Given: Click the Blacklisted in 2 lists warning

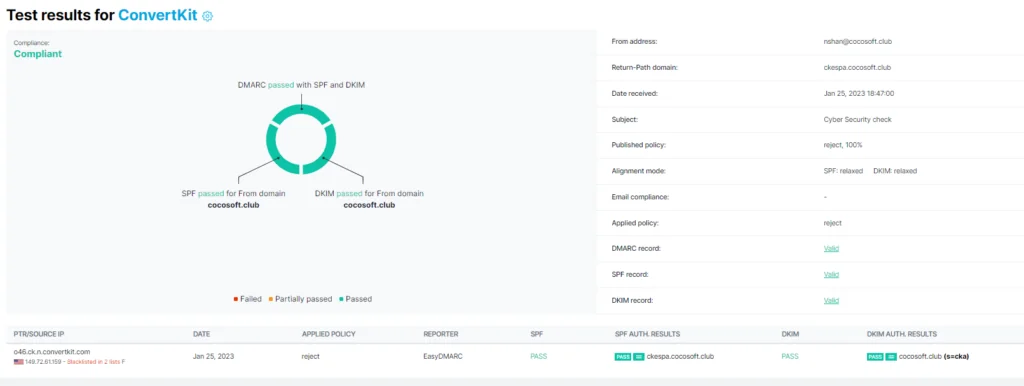Looking at the screenshot, I should click(93, 361).
